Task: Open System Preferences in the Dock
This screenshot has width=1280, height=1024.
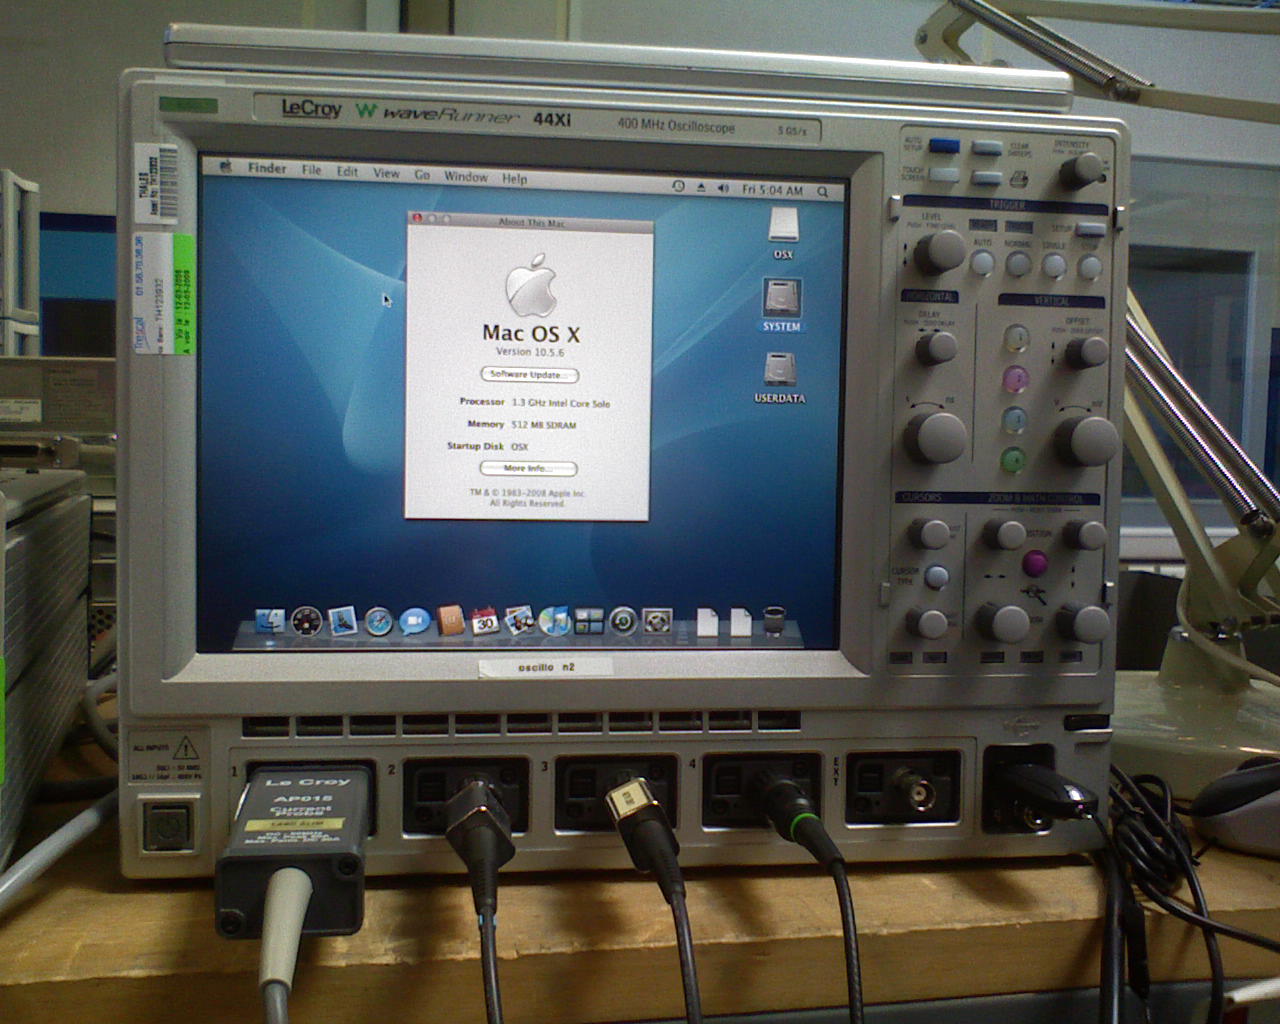Action: point(657,621)
